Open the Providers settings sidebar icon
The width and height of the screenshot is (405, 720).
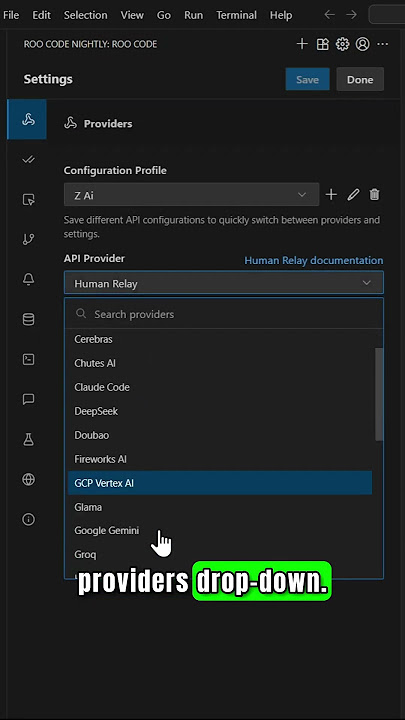(x=28, y=119)
